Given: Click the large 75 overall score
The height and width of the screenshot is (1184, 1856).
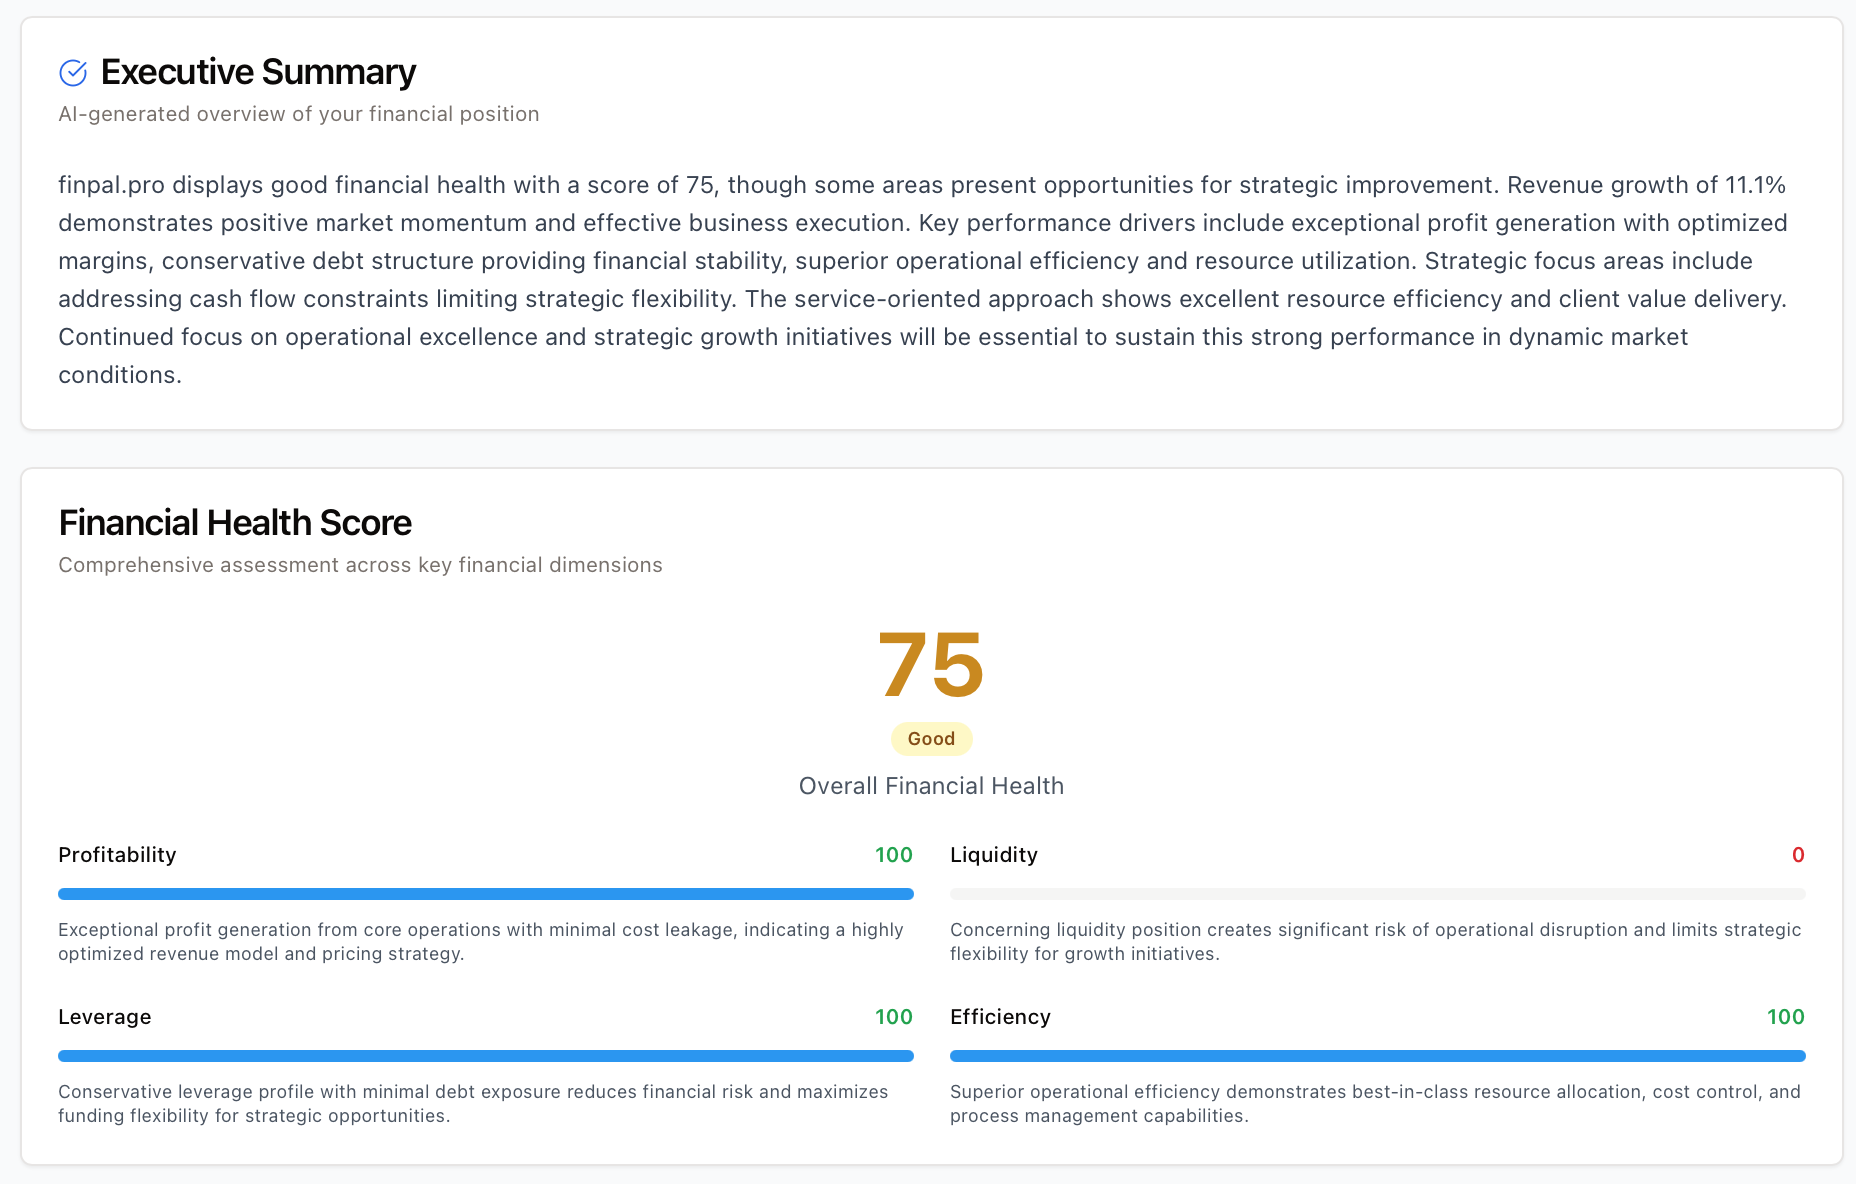Looking at the screenshot, I should click(x=931, y=665).
